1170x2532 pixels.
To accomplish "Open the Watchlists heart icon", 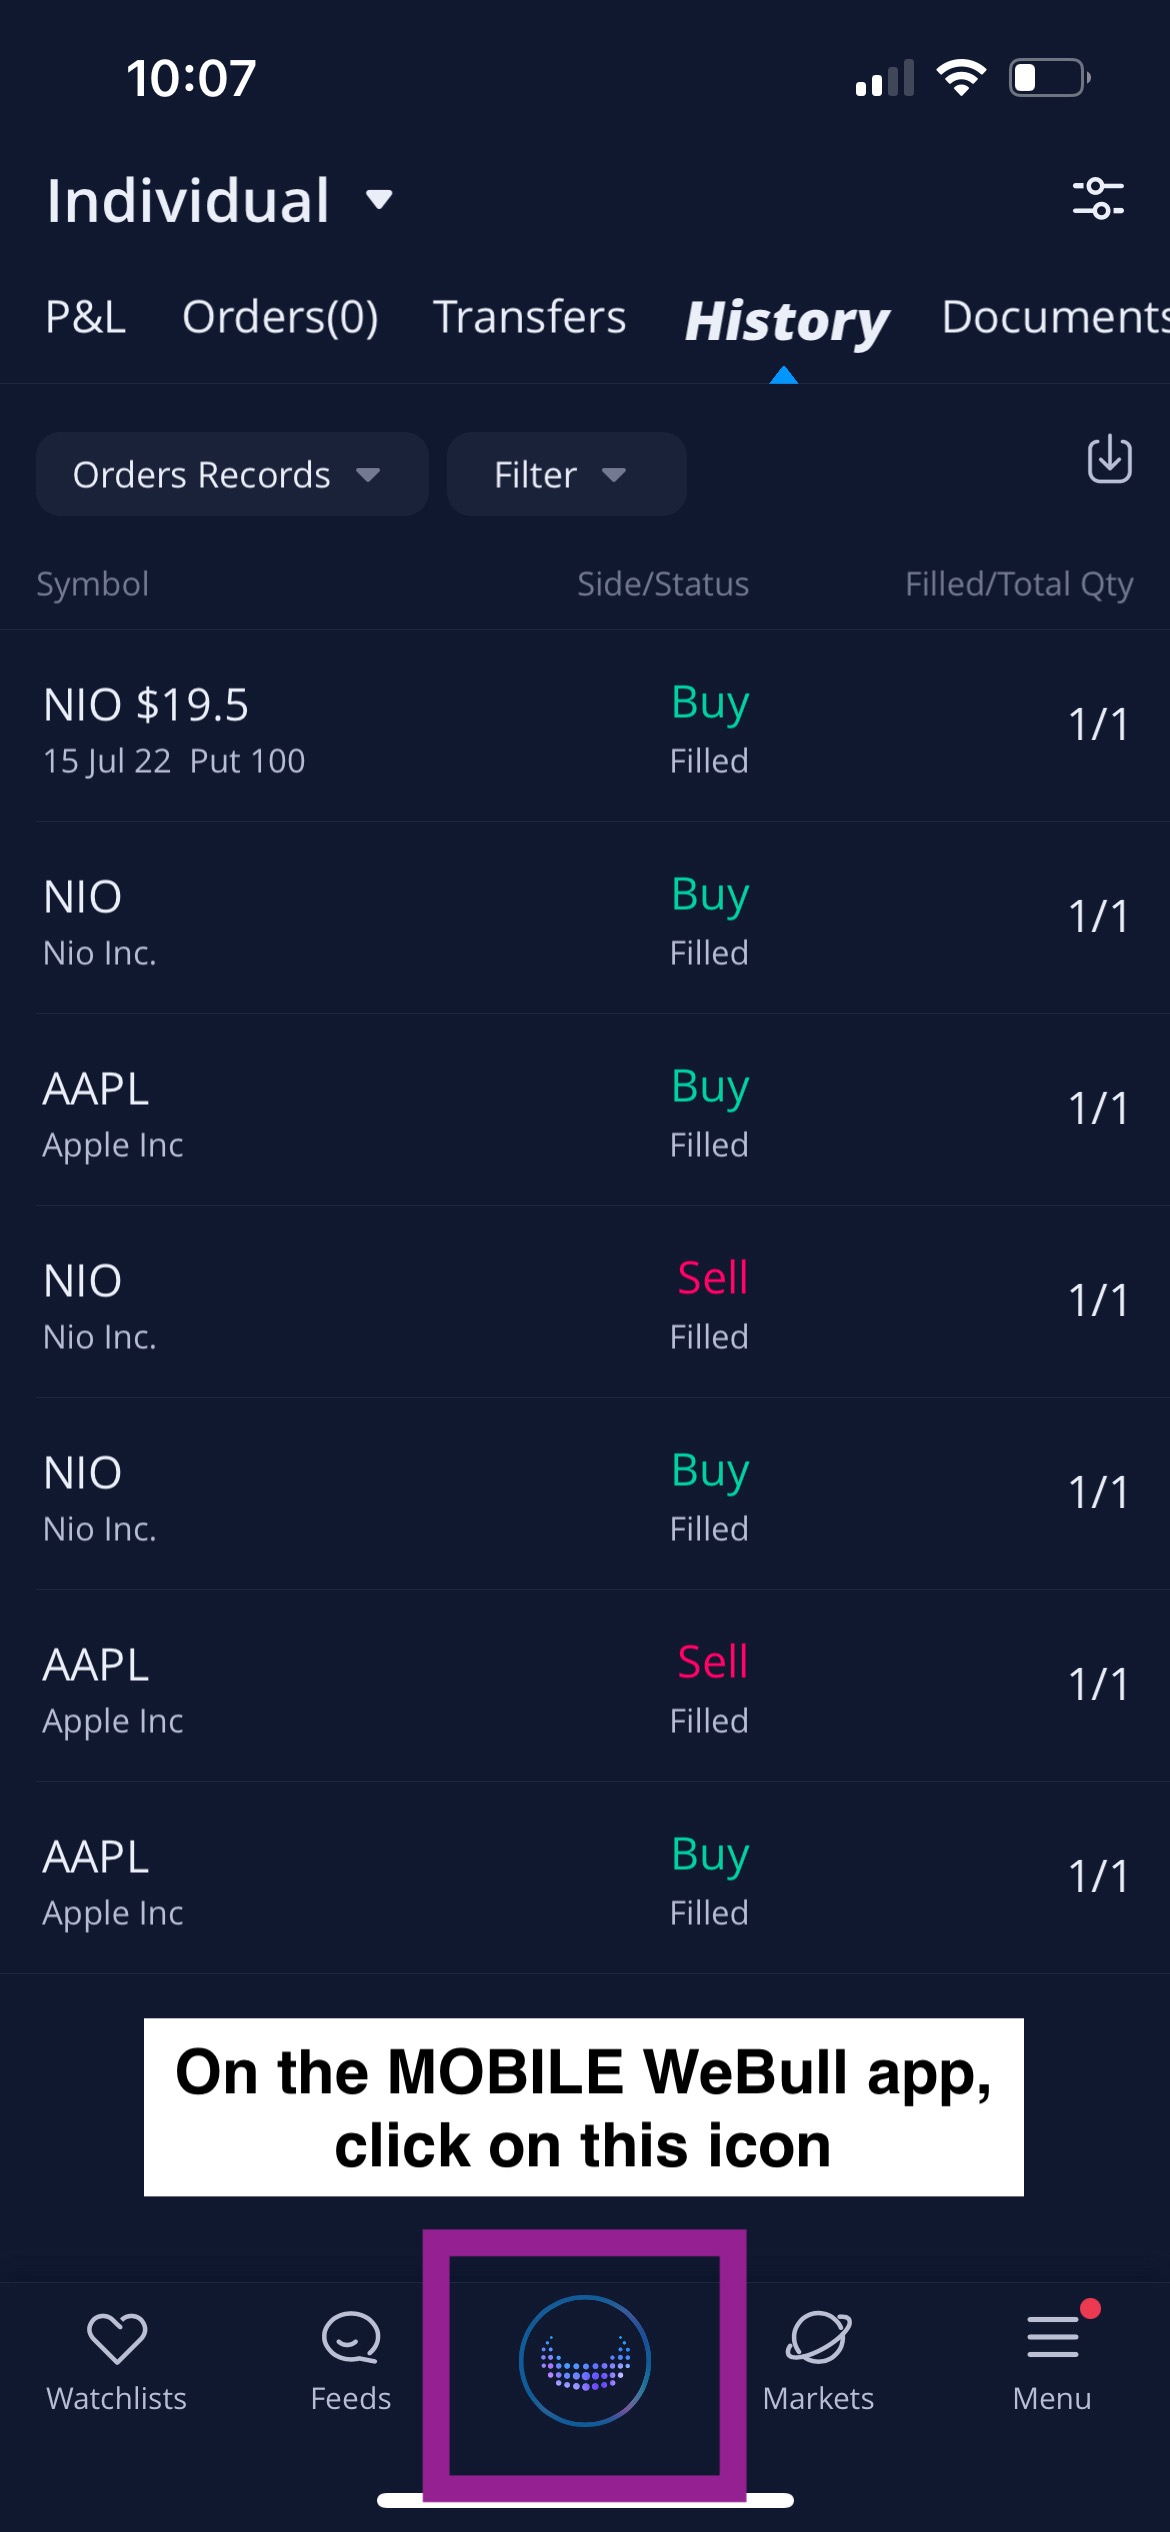I will (x=117, y=2340).
